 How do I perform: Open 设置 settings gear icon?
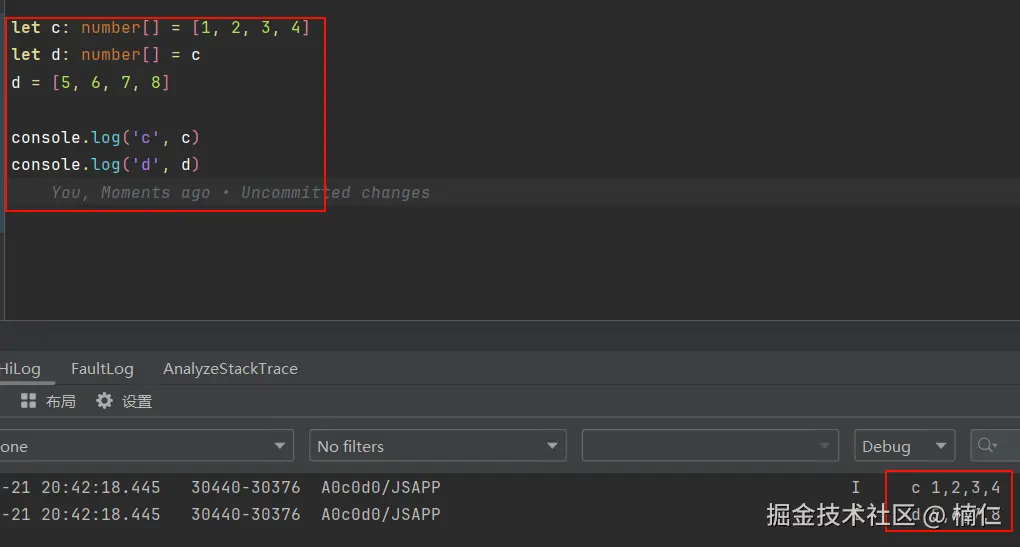click(x=104, y=401)
